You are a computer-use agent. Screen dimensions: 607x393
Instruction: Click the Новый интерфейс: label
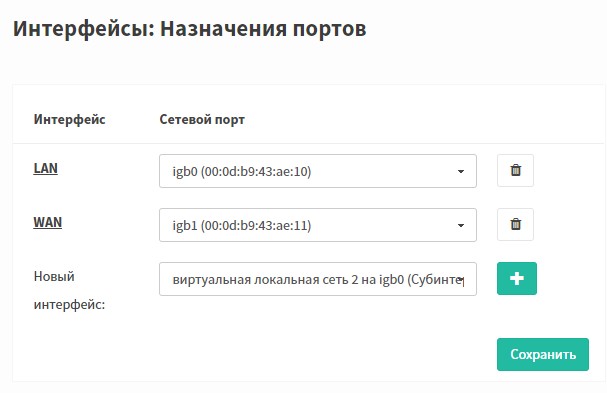tap(69, 290)
